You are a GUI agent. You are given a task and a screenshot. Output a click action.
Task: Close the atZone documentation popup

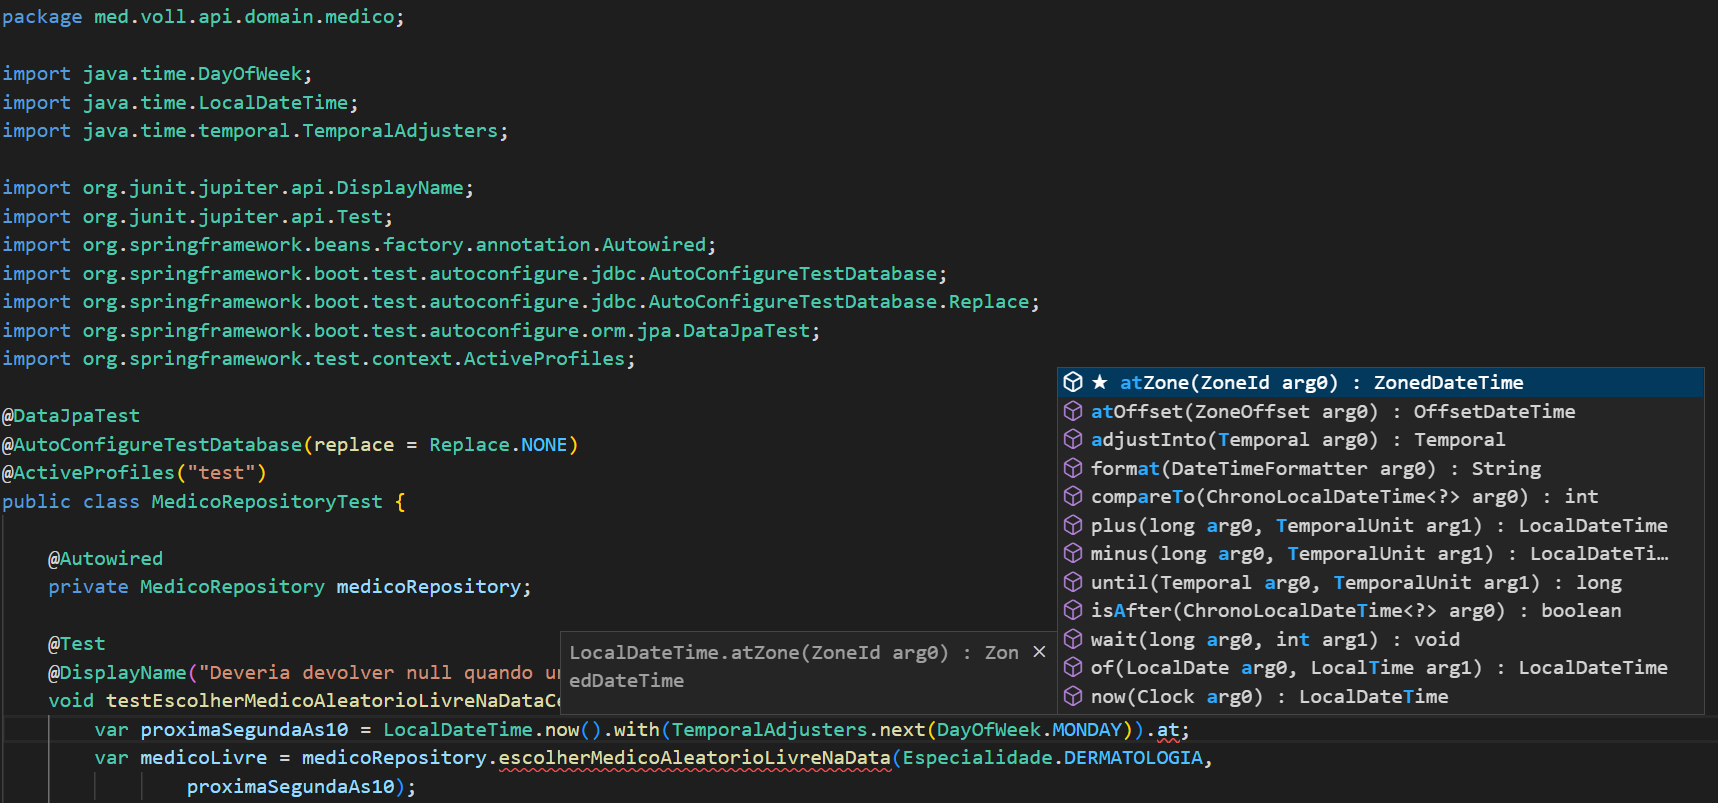[x=1039, y=652]
